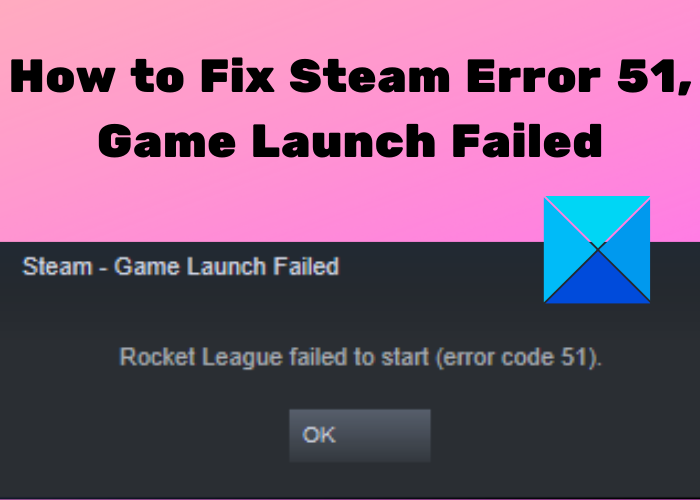Click the words 'How to' in the headline
The width and height of the screenshot is (700, 500).
(97, 76)
